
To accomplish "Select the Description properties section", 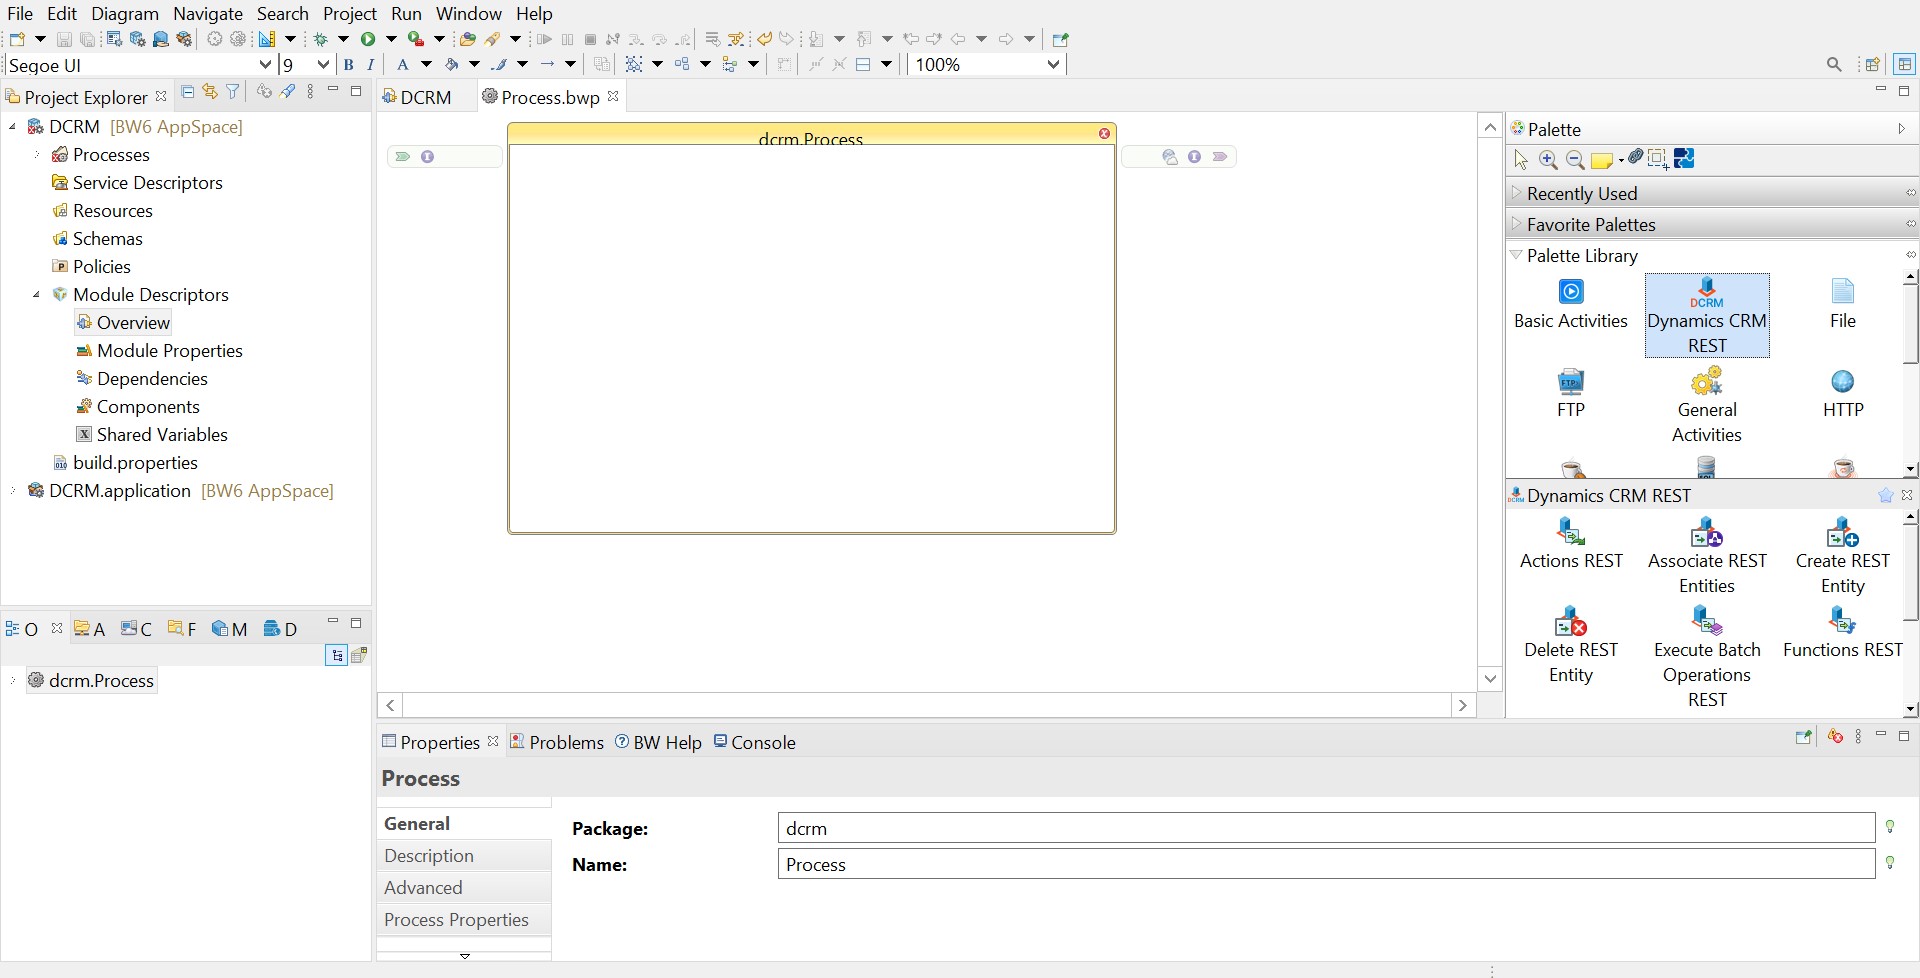I will point(464,856).
